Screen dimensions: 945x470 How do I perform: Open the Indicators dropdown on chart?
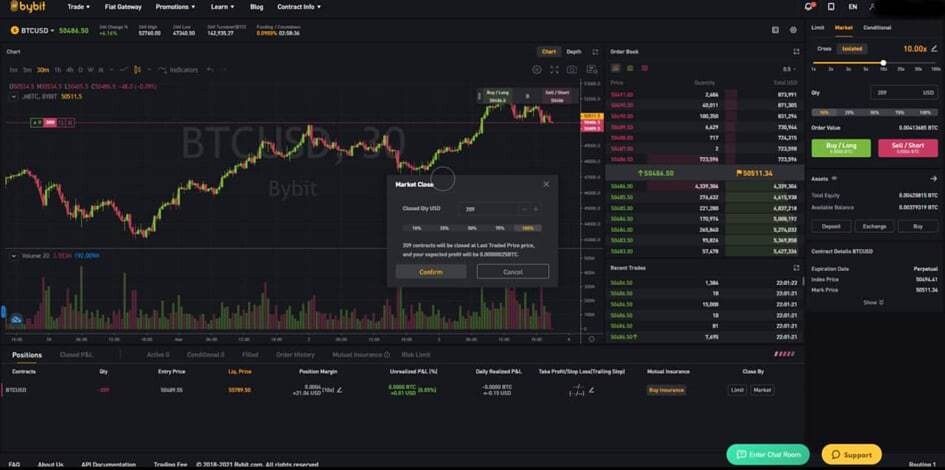pyautogui.click(x=178, y=70)
